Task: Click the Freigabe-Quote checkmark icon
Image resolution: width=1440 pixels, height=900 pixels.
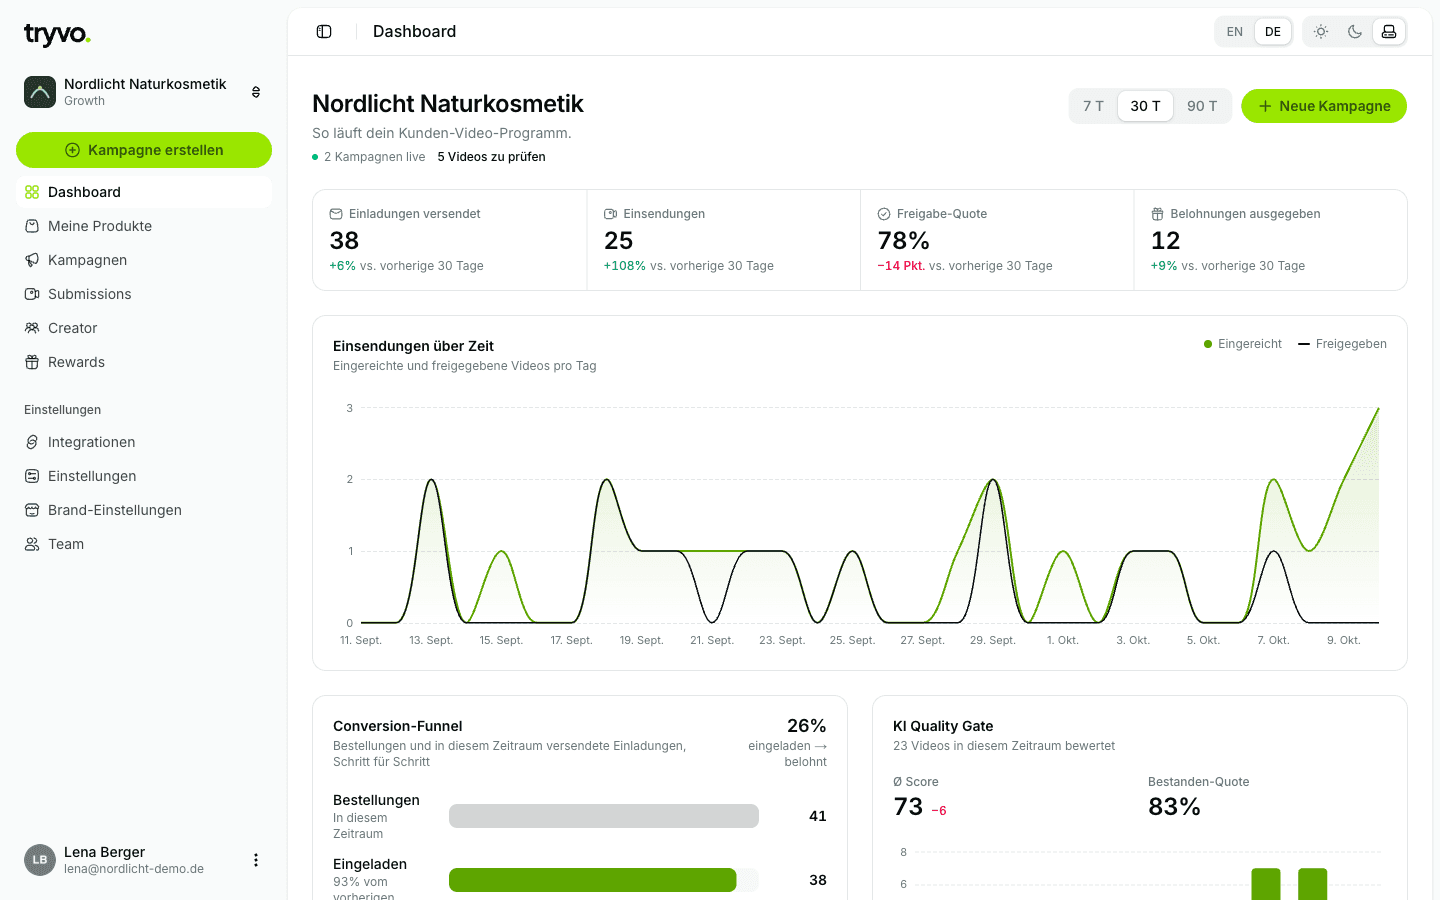Action: (x=884, y=214)
